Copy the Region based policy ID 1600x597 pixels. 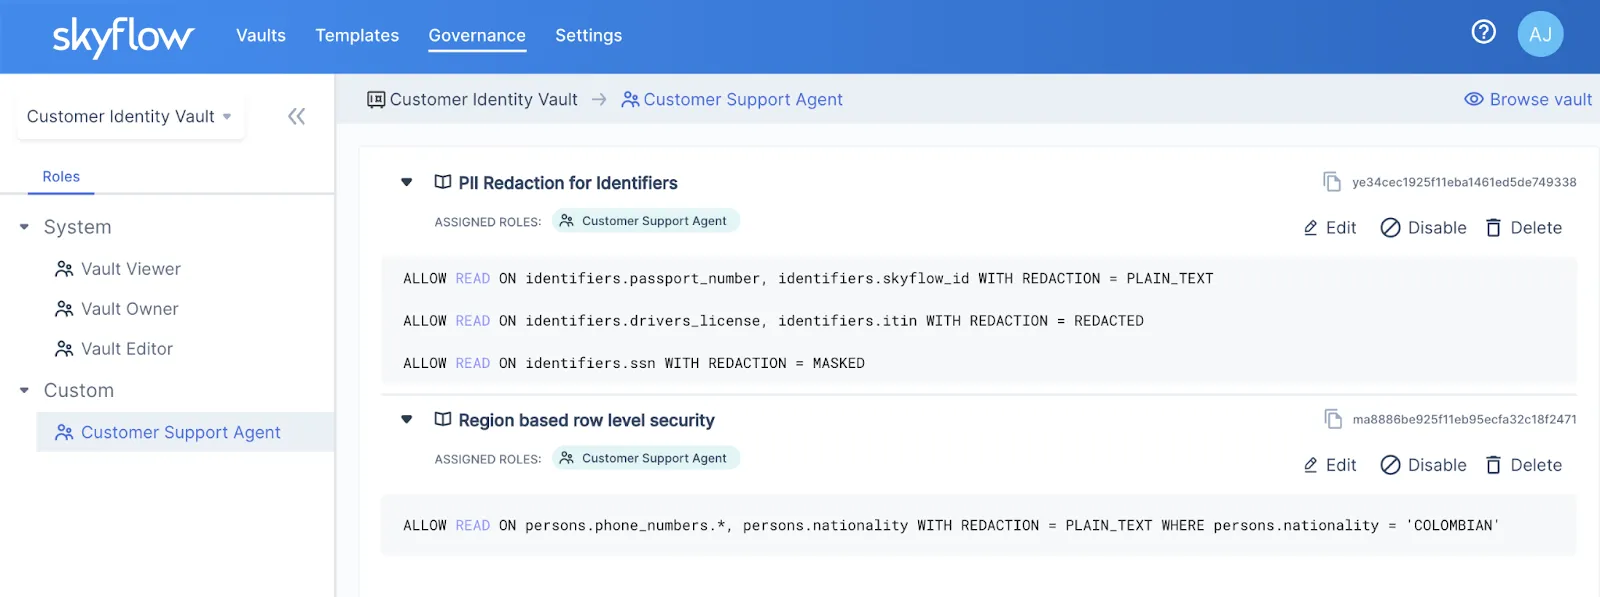(1332, 419)
